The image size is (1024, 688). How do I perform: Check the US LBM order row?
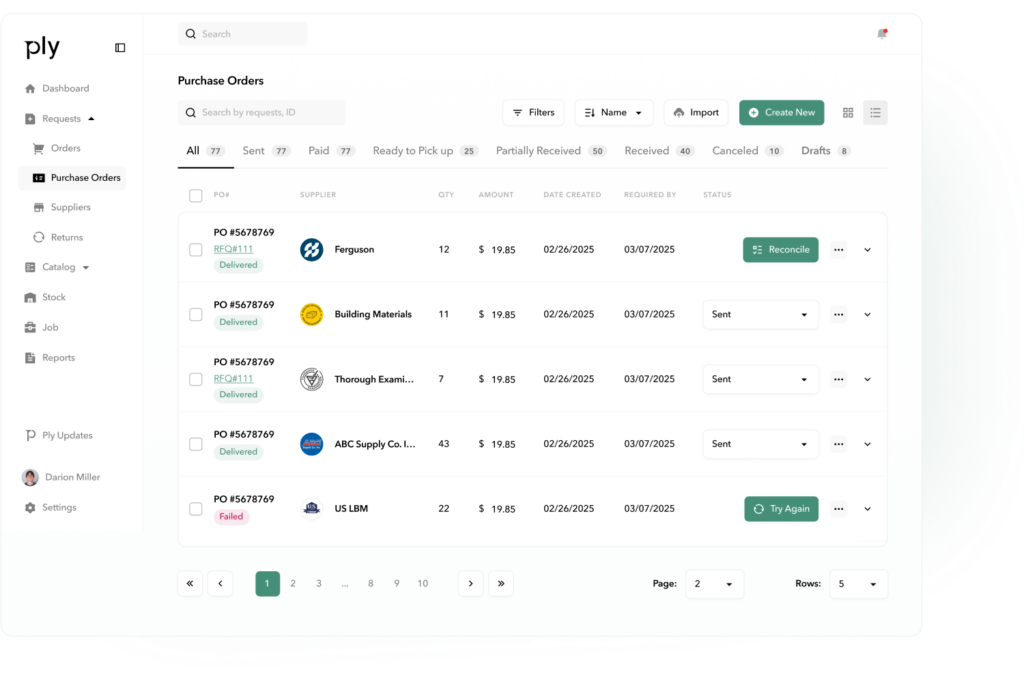point(196,509)
